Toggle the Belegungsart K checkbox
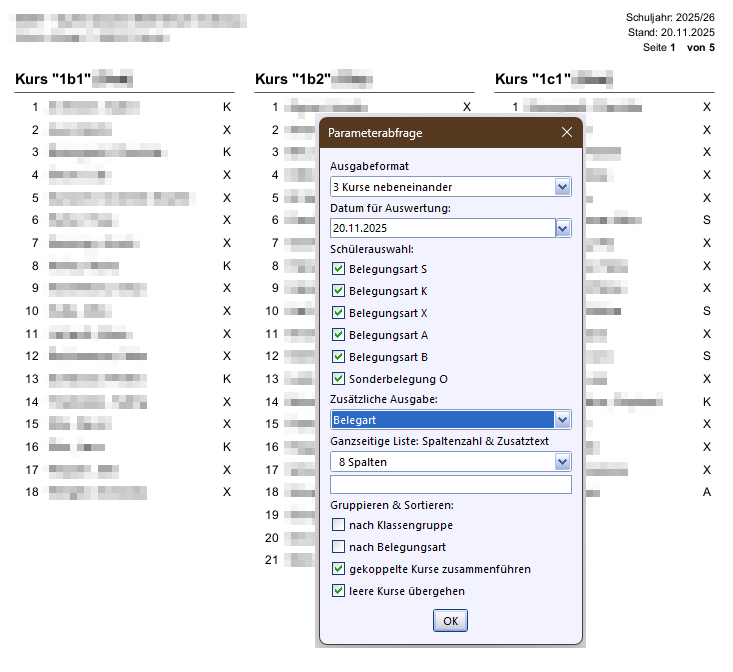The width and height of the screenshot is (733, 672). tap(339, 291)
